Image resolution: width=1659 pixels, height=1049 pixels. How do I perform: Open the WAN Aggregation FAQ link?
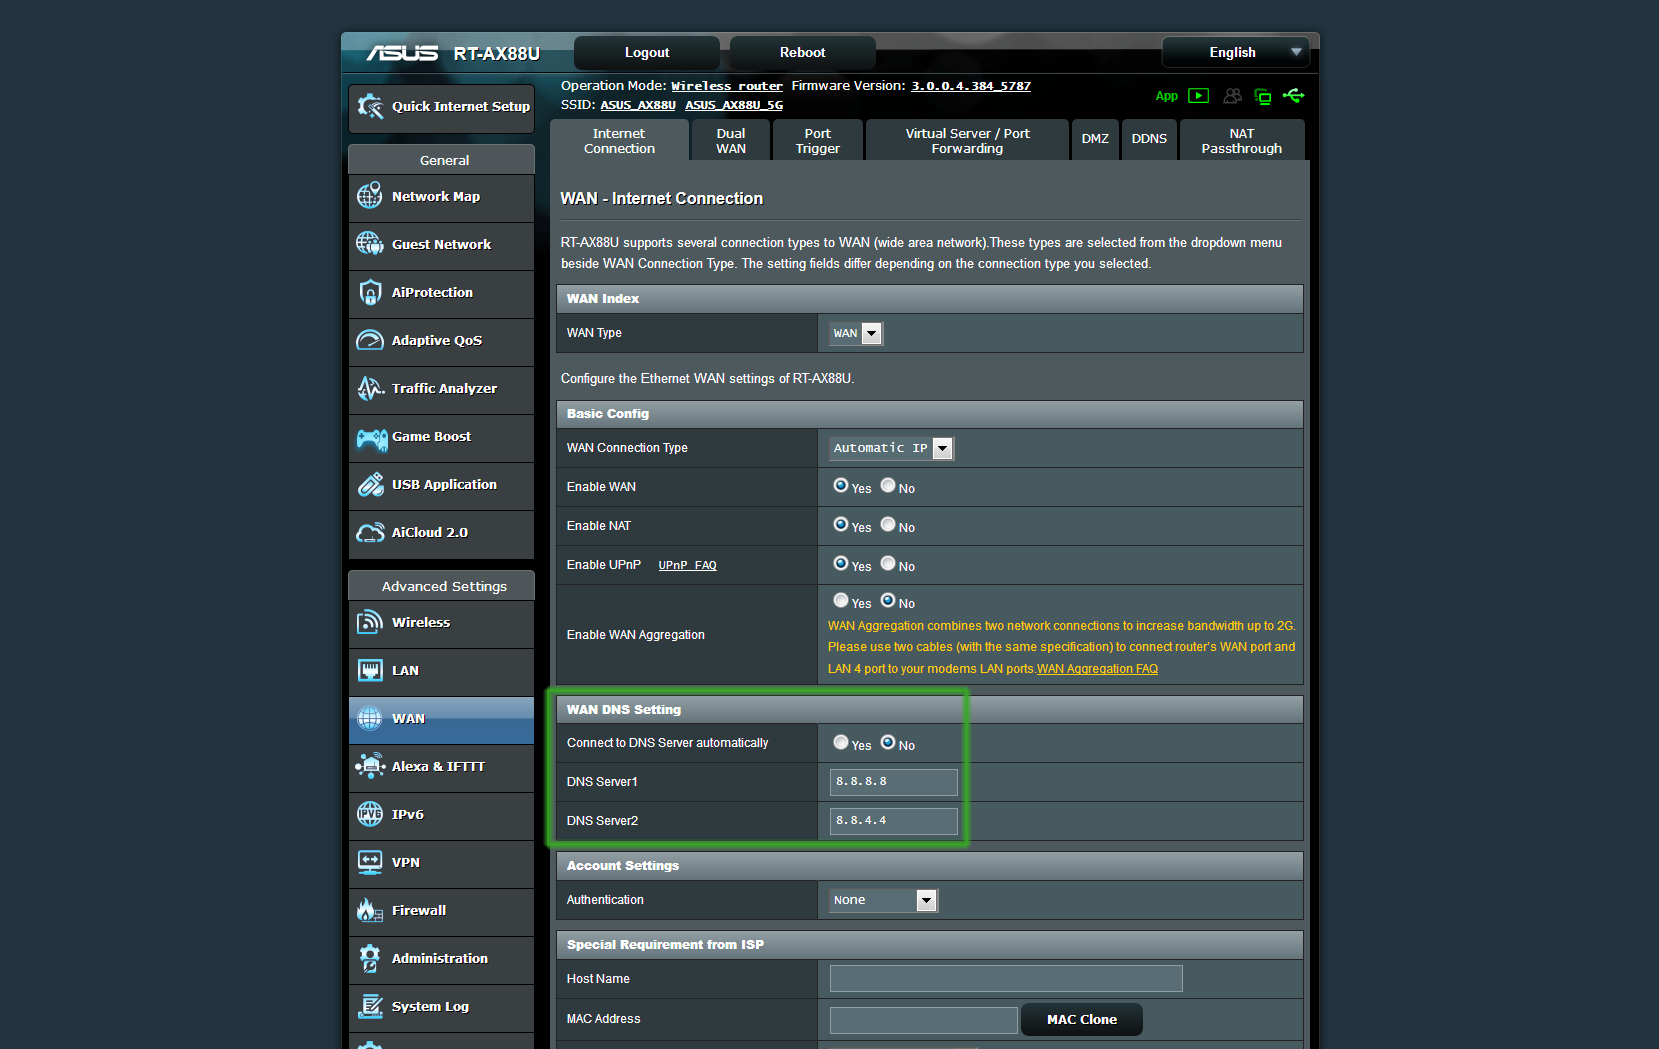(x=1097, y=669)
